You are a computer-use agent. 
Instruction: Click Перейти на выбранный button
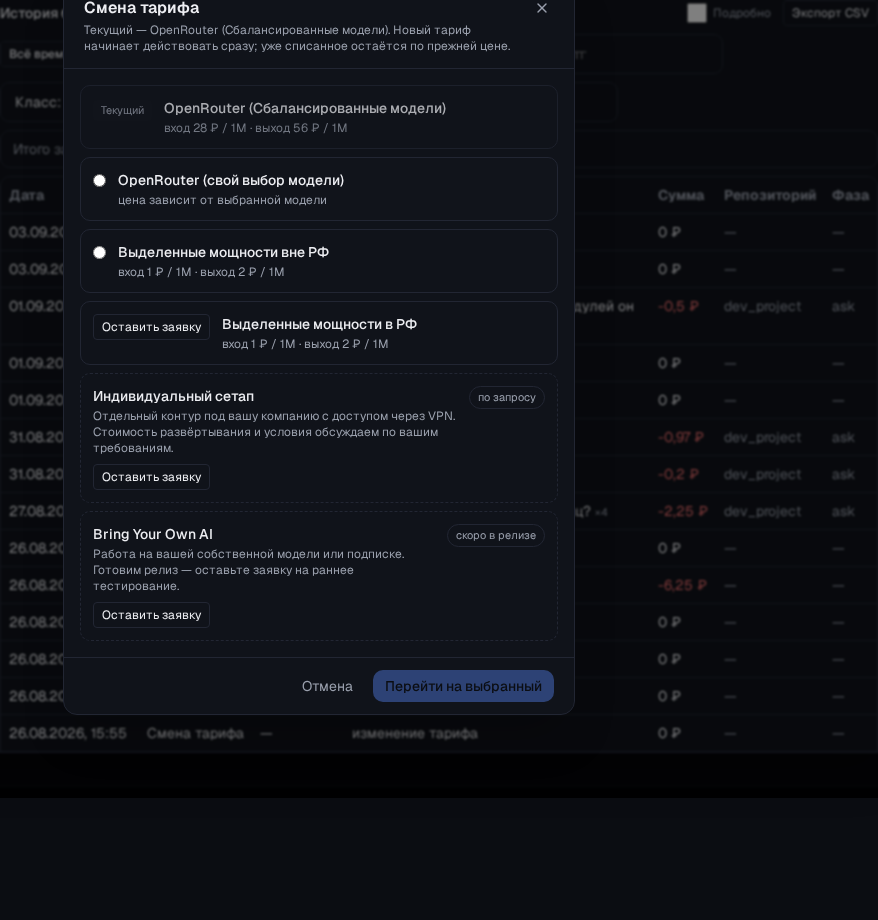463,686
